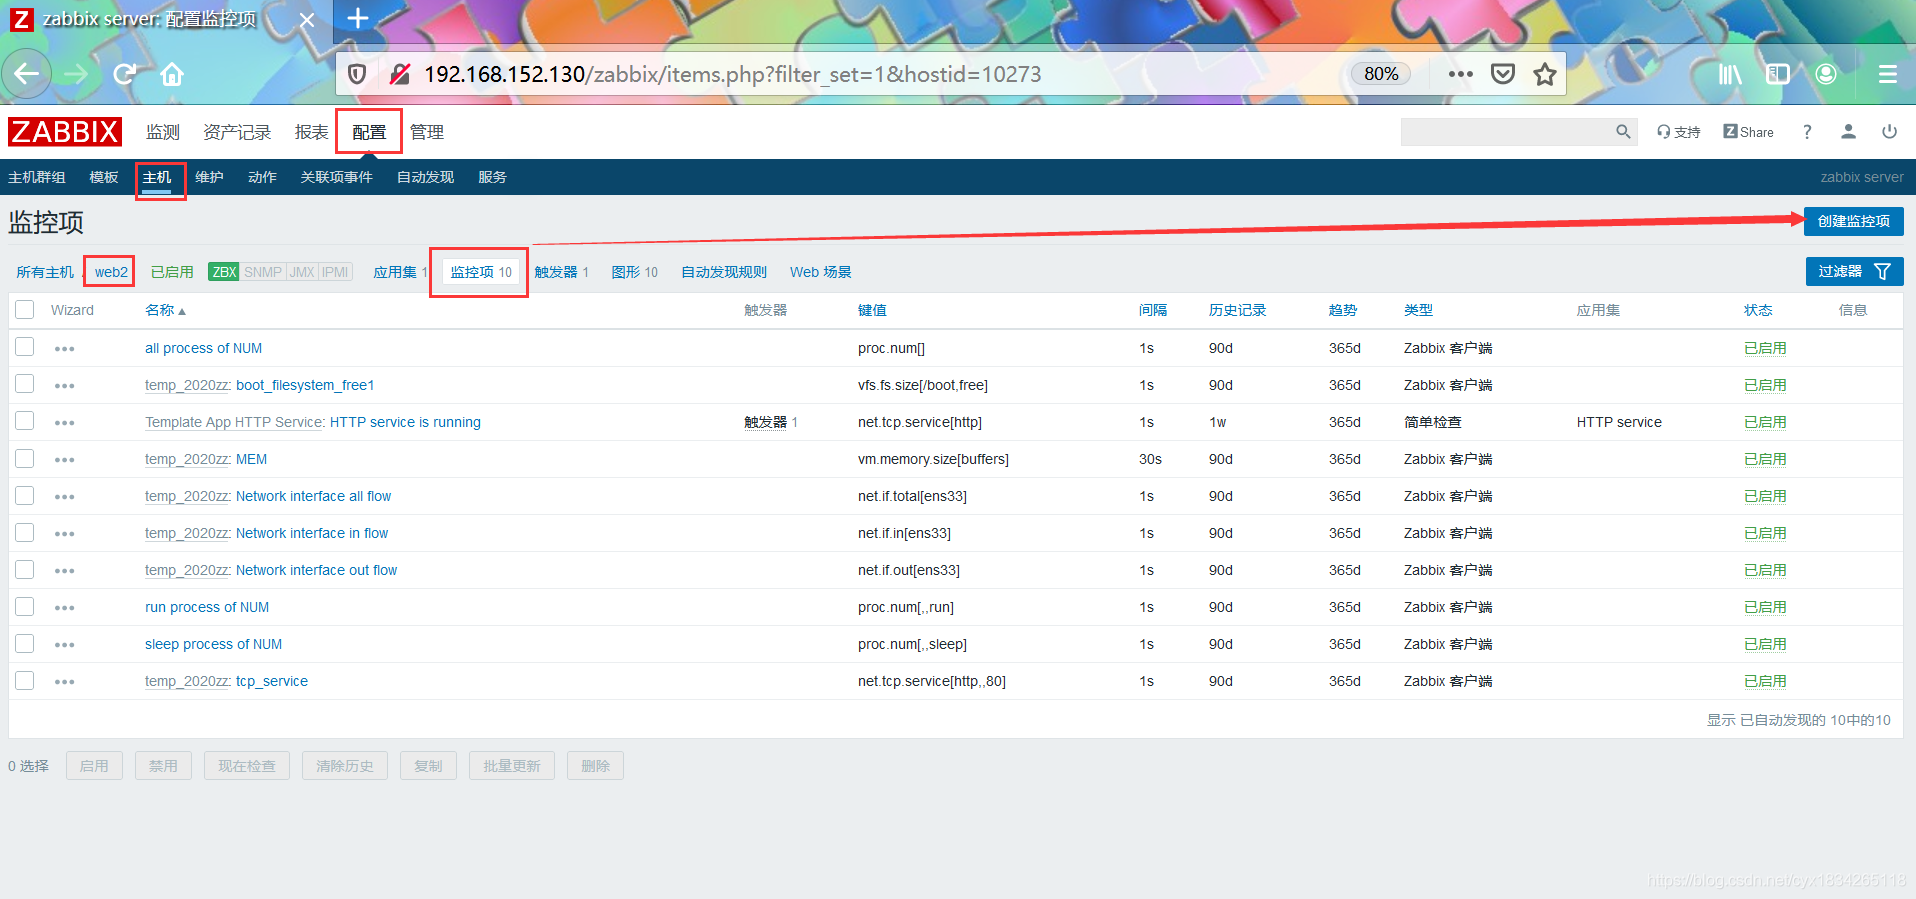Open the 管理 top menu
The image size is (1916, 899).
[x=427, y=132]
